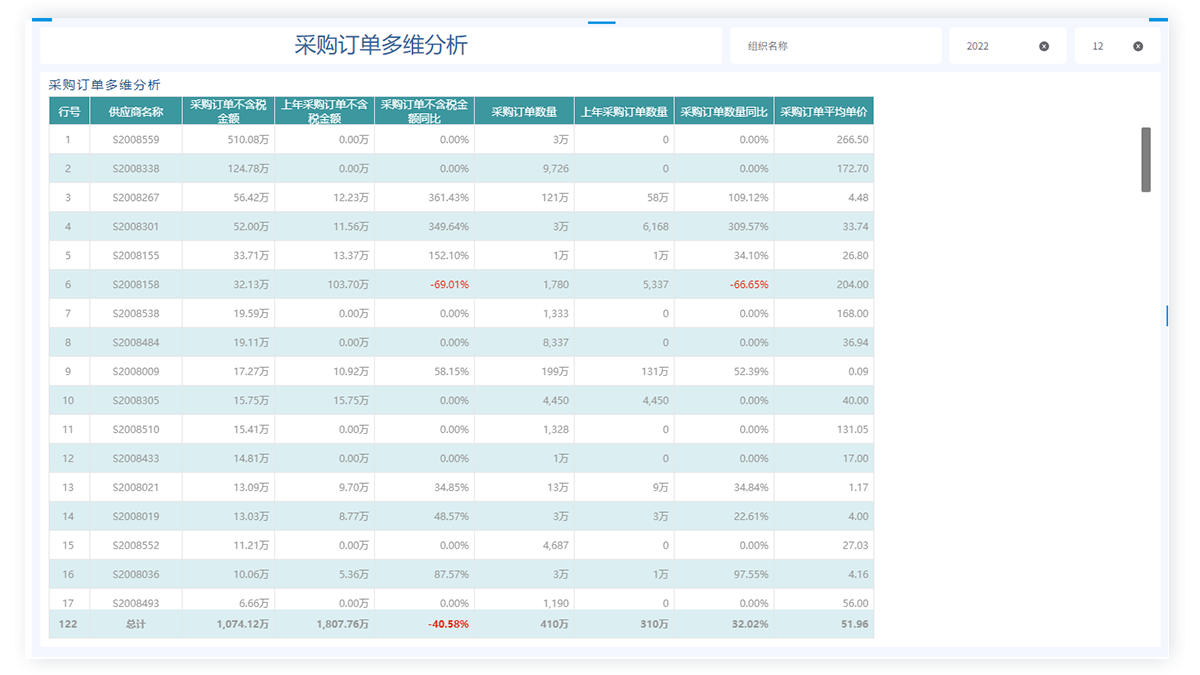Click the 总计 total row label

tap(136, 624)
